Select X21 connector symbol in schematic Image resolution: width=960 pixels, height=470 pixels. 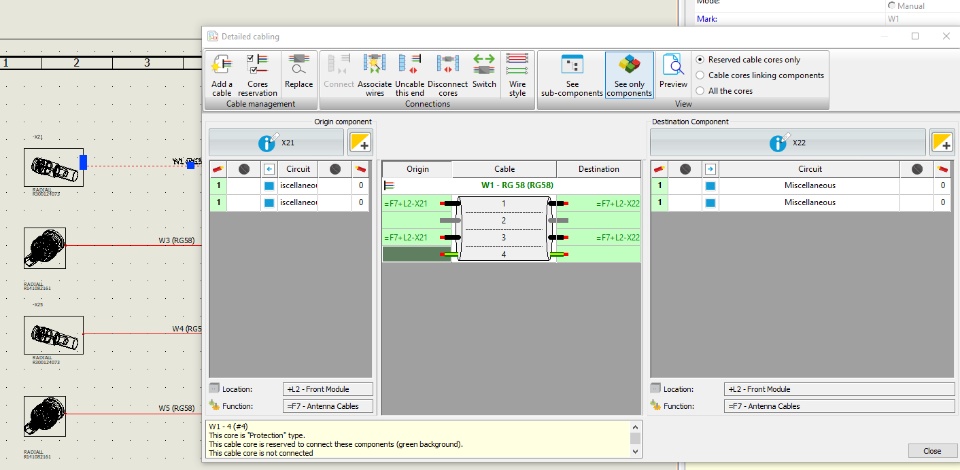pyautogui.click(x=54, y=167)
